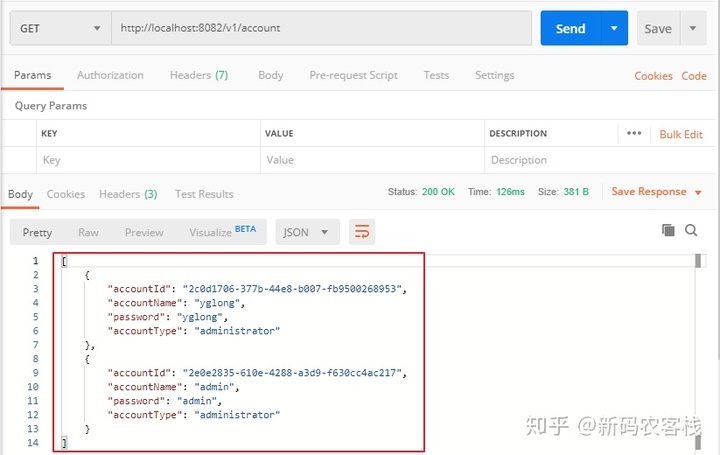
Task: Click accountType "administrator" on line 12
Action: (237, 415)
